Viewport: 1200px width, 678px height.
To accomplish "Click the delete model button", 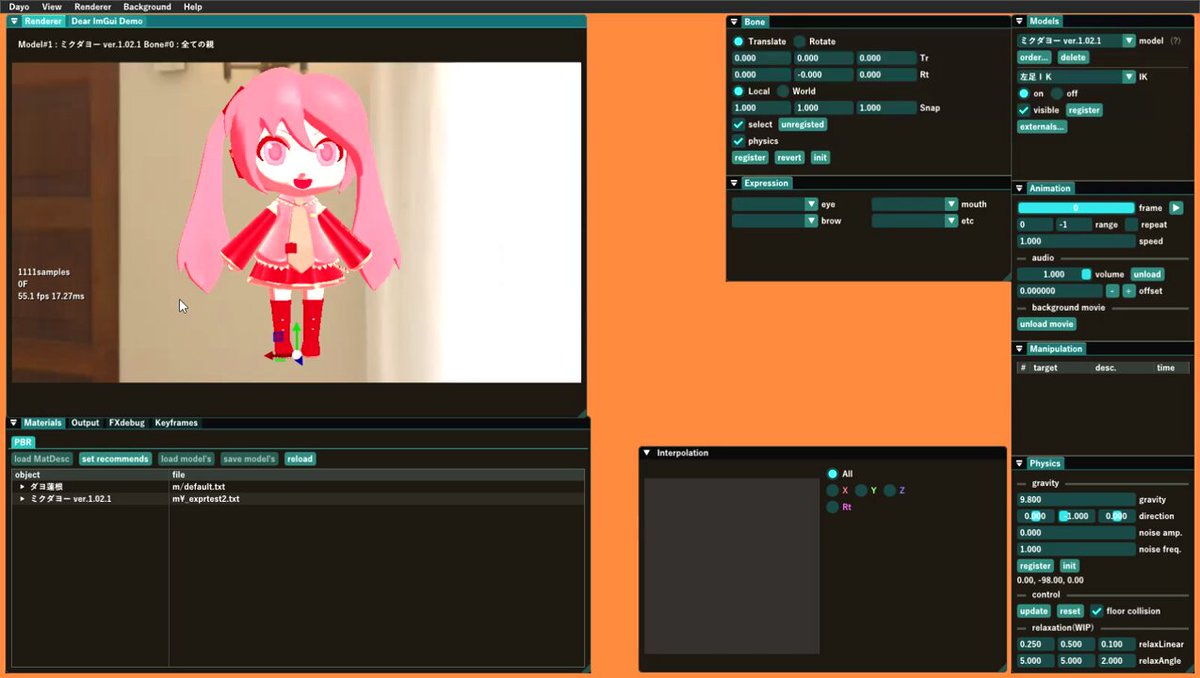I will [1073, 58].
